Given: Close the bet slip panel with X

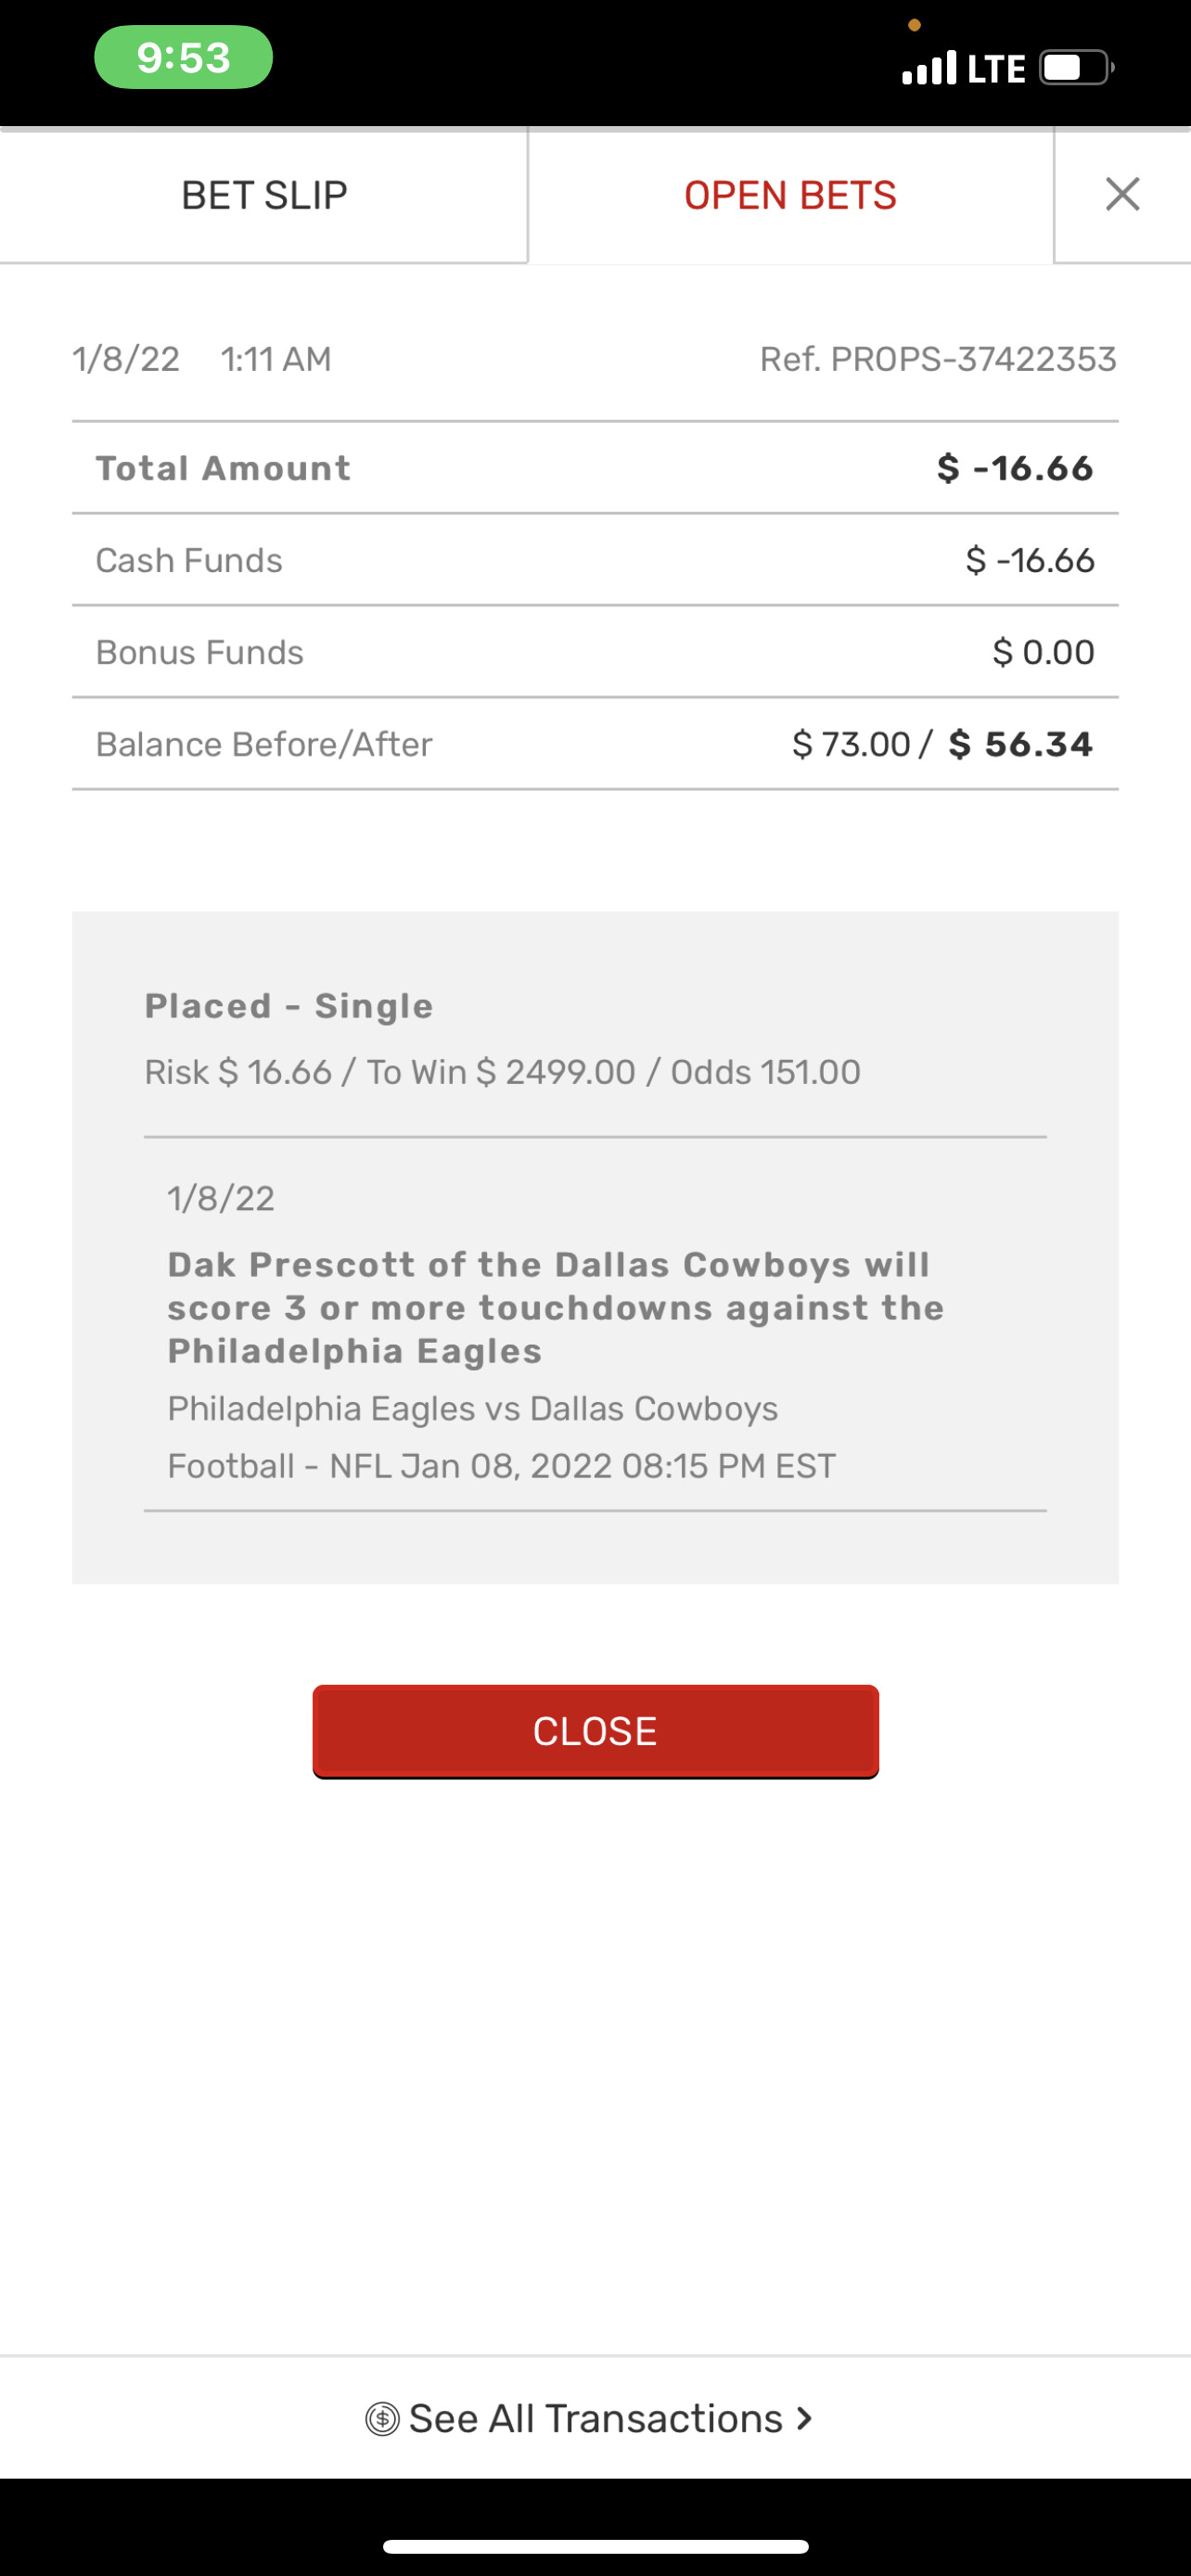Looking at the screenshot, I should coord(1122,194).
